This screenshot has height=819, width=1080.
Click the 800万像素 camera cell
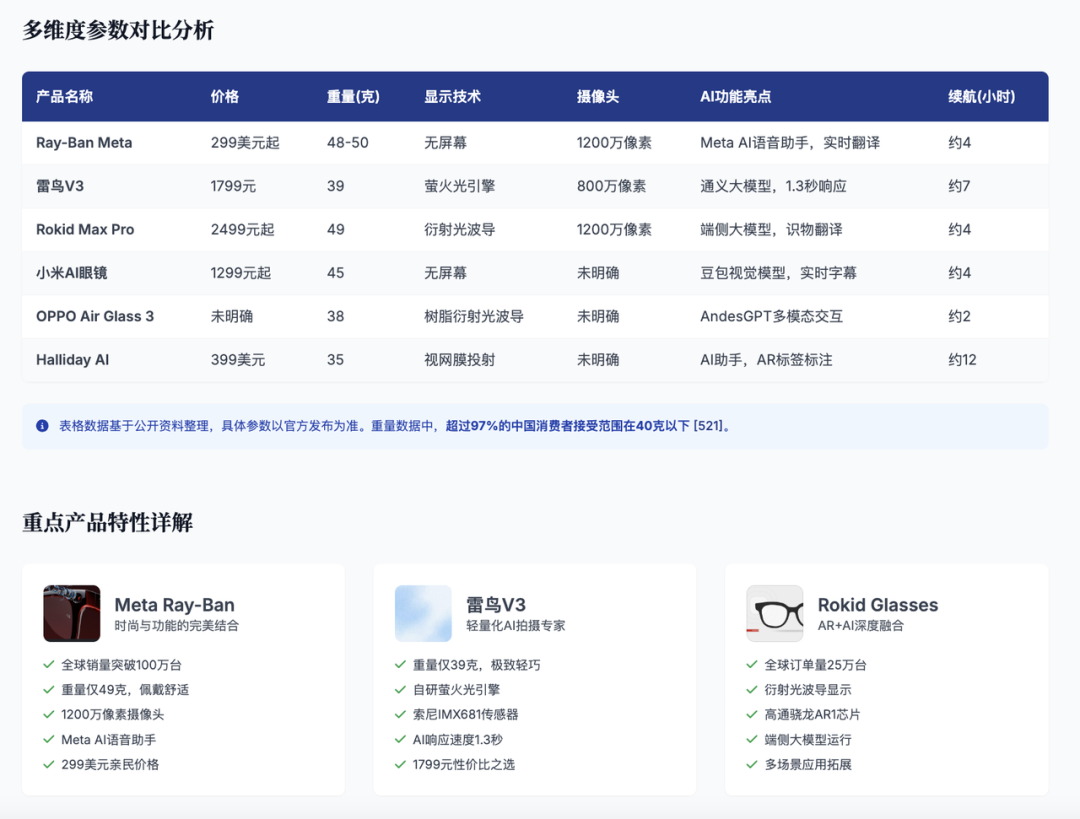612,186
